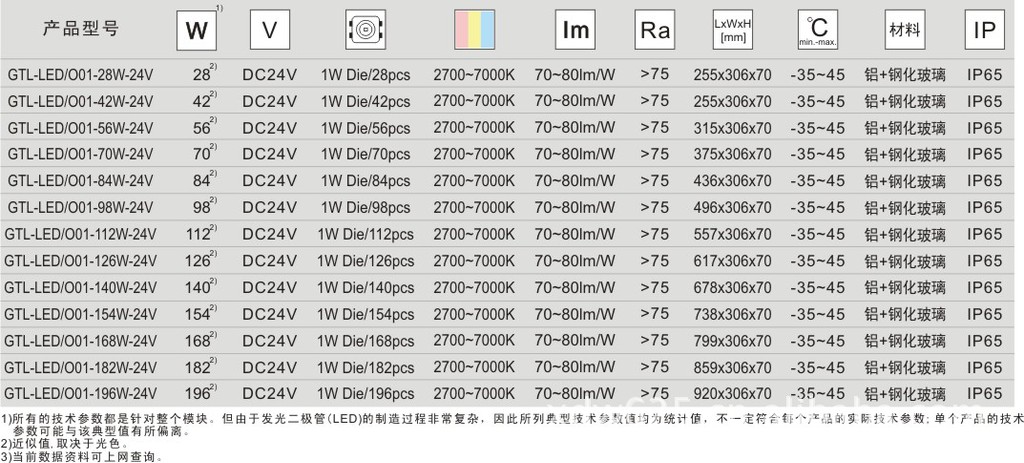
Task: Click the lm luminous flux icon
Action: pyautogui.click(x=576, y=30)
